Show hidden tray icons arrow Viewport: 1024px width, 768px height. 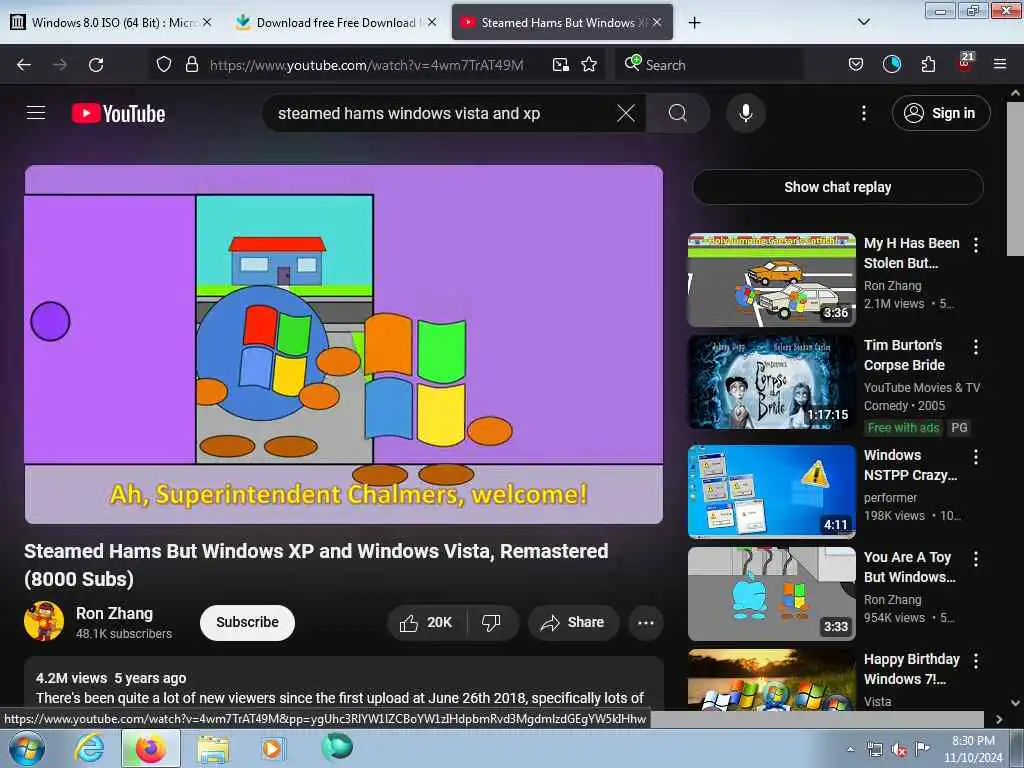click(x=850, y=749)
